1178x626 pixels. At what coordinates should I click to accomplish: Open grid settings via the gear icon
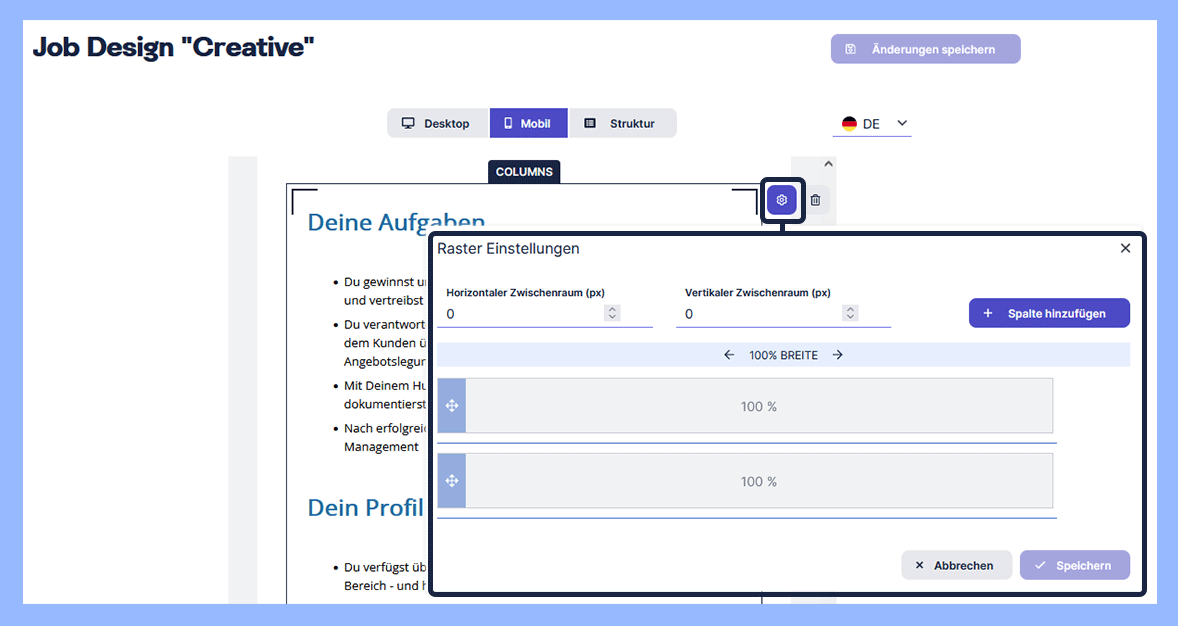pos(783,200)
